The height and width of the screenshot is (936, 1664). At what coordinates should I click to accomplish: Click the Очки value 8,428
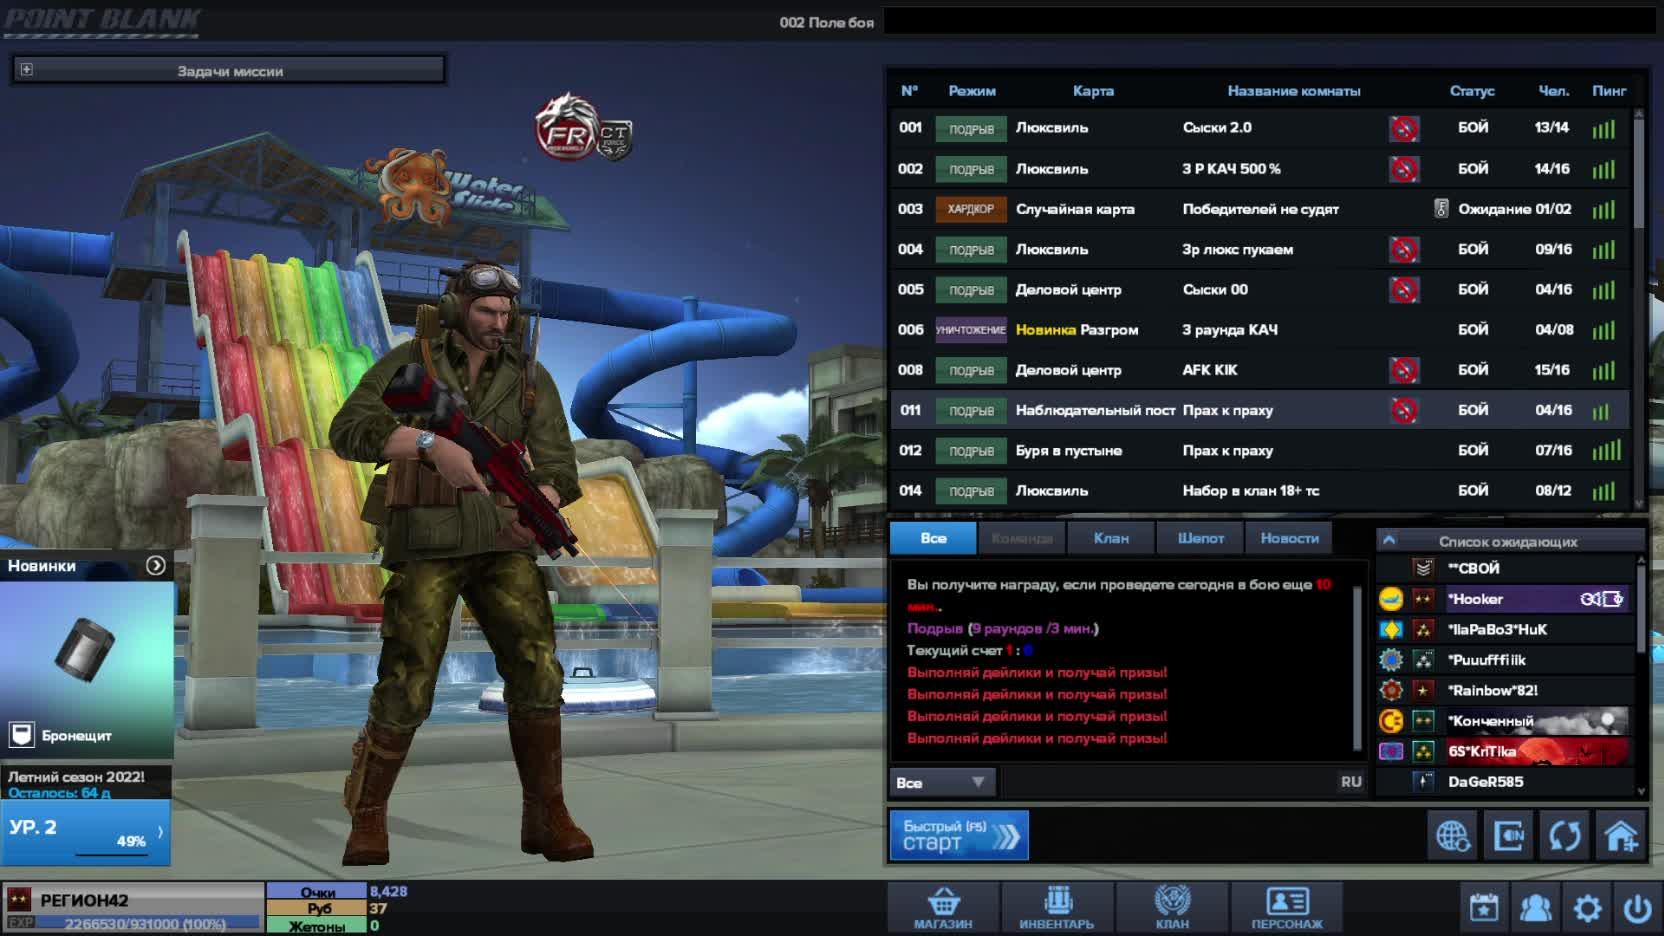click(388, 891)
